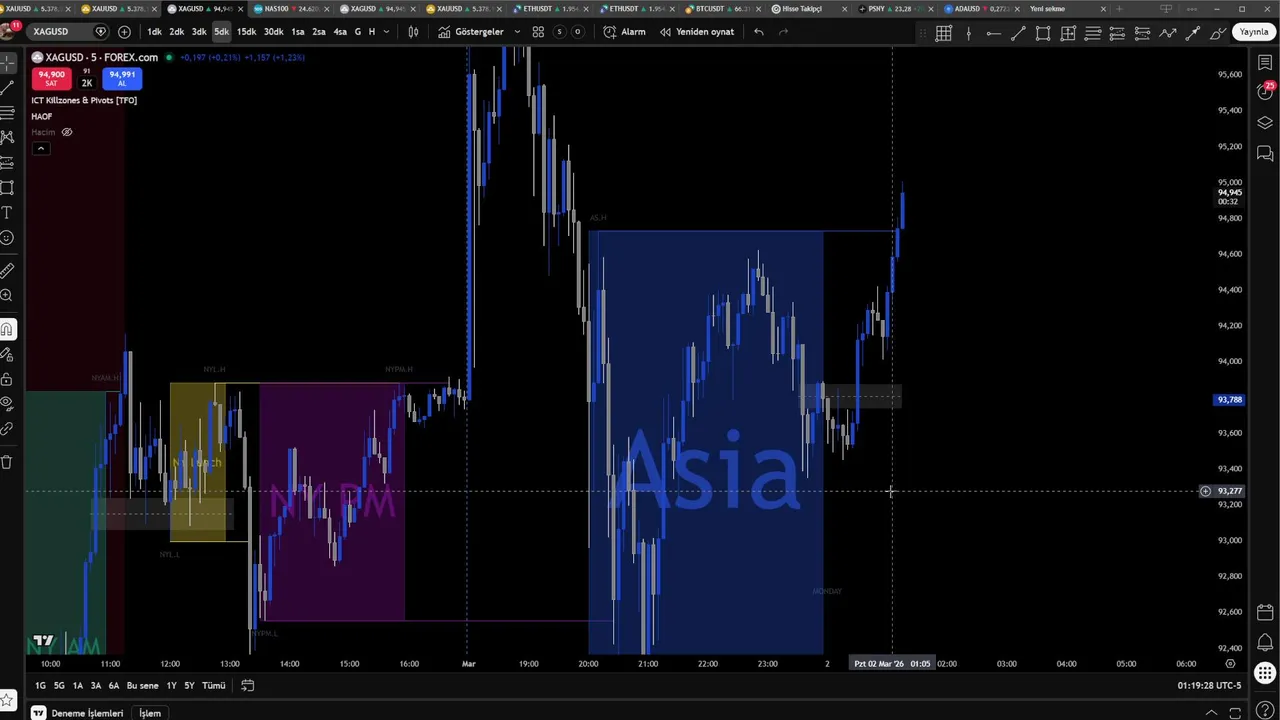Open the layout grid selector icon

[x=538, y=32]
